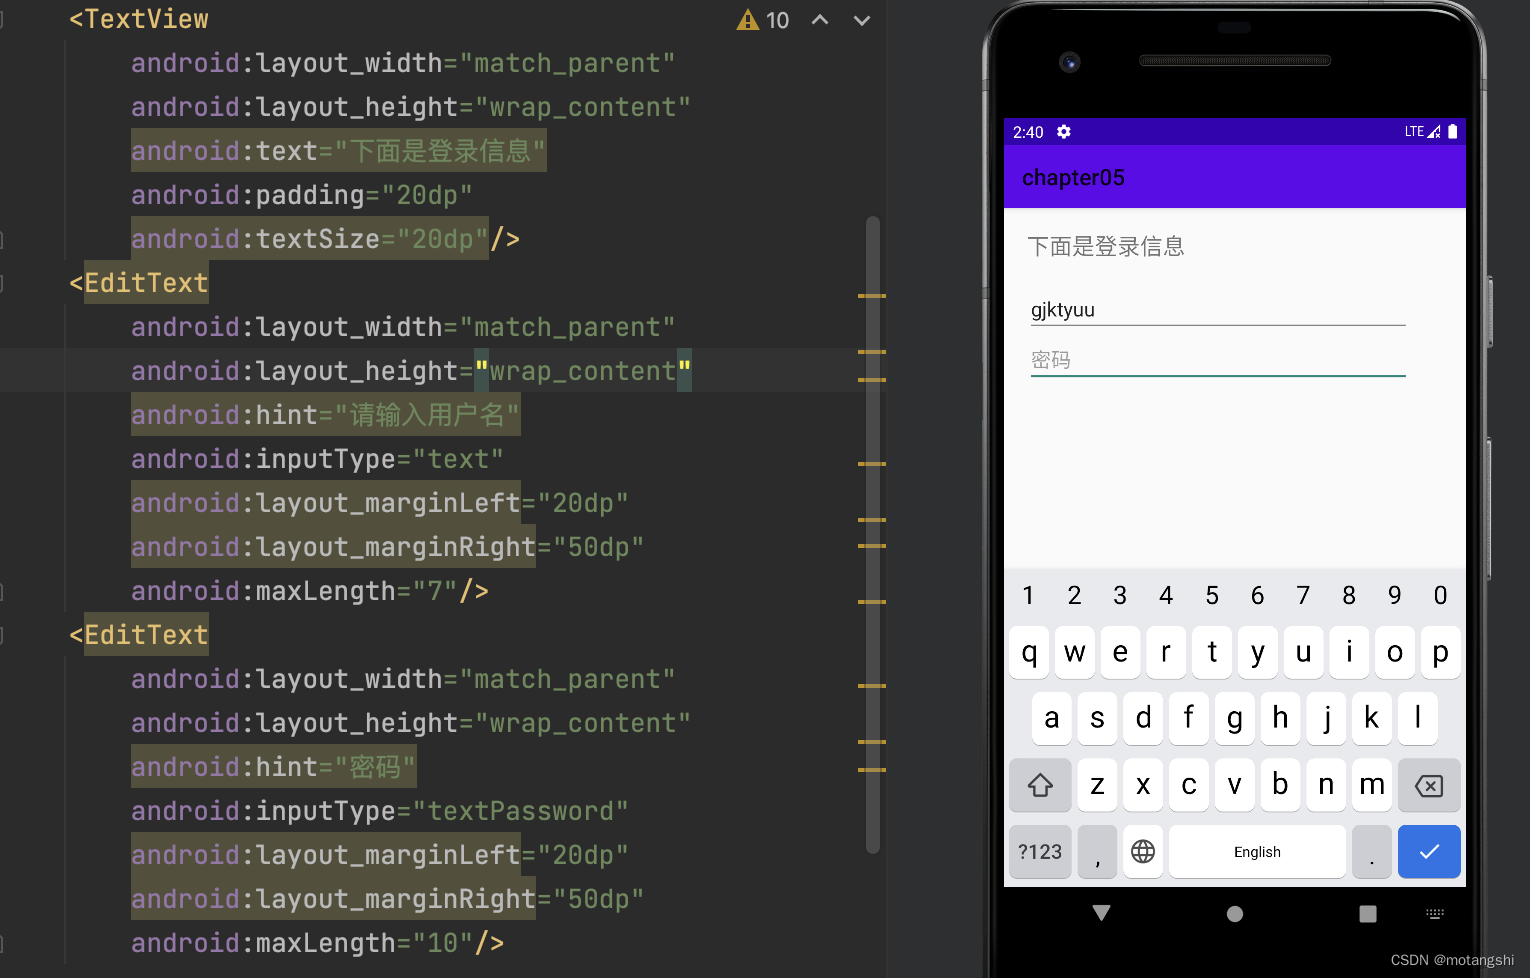Click the keyboard picker icon in the navigation bar

click(1435, 913)
